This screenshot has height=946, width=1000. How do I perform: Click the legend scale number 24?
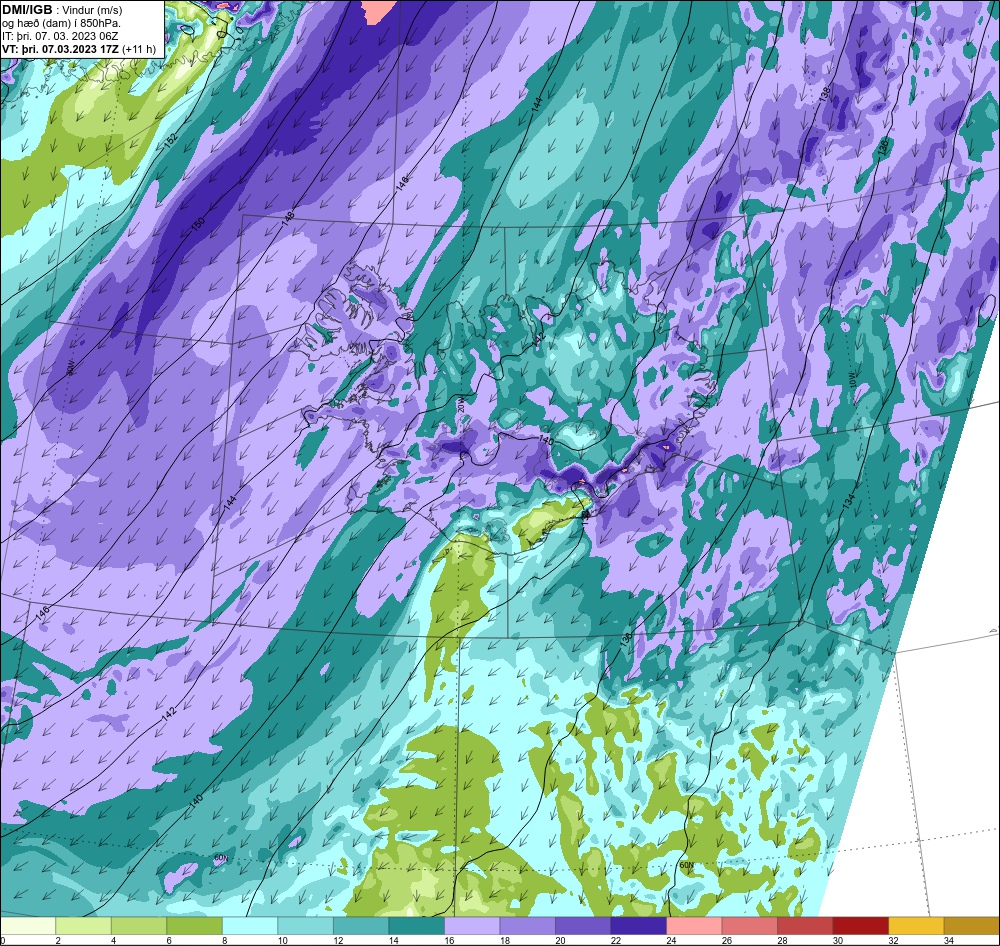(x=671, y=940)
